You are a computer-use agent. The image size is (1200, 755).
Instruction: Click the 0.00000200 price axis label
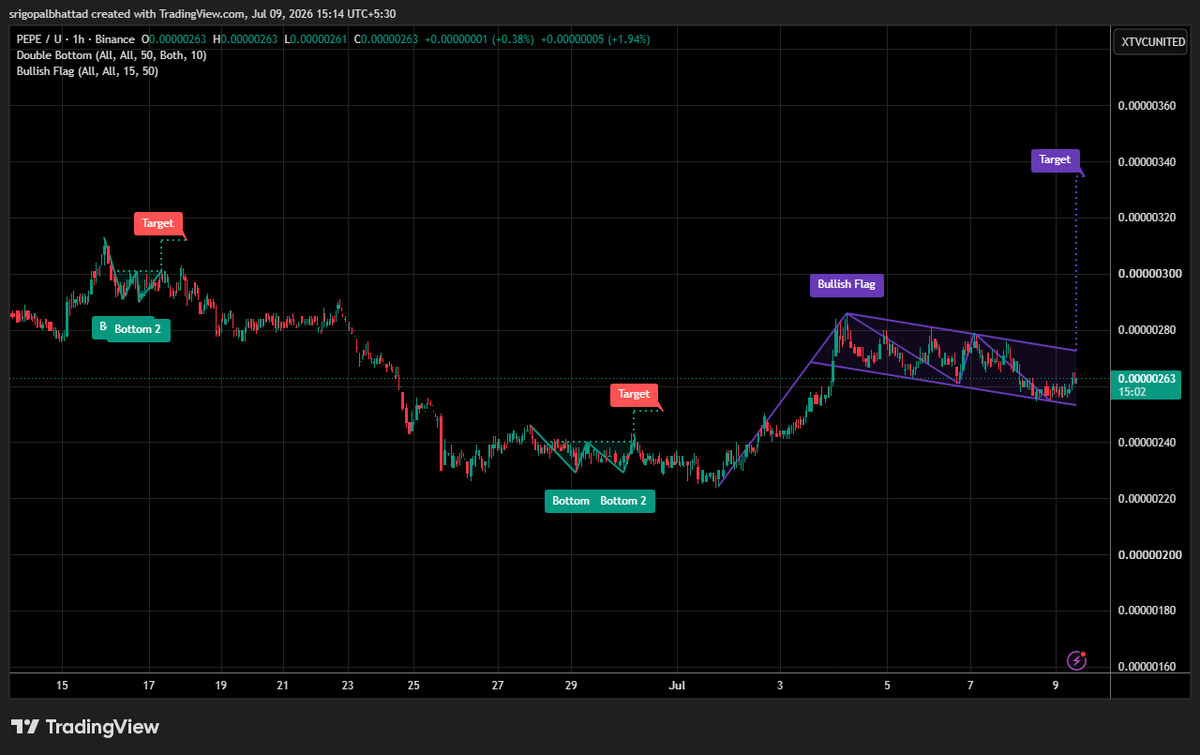point(1149,554)
